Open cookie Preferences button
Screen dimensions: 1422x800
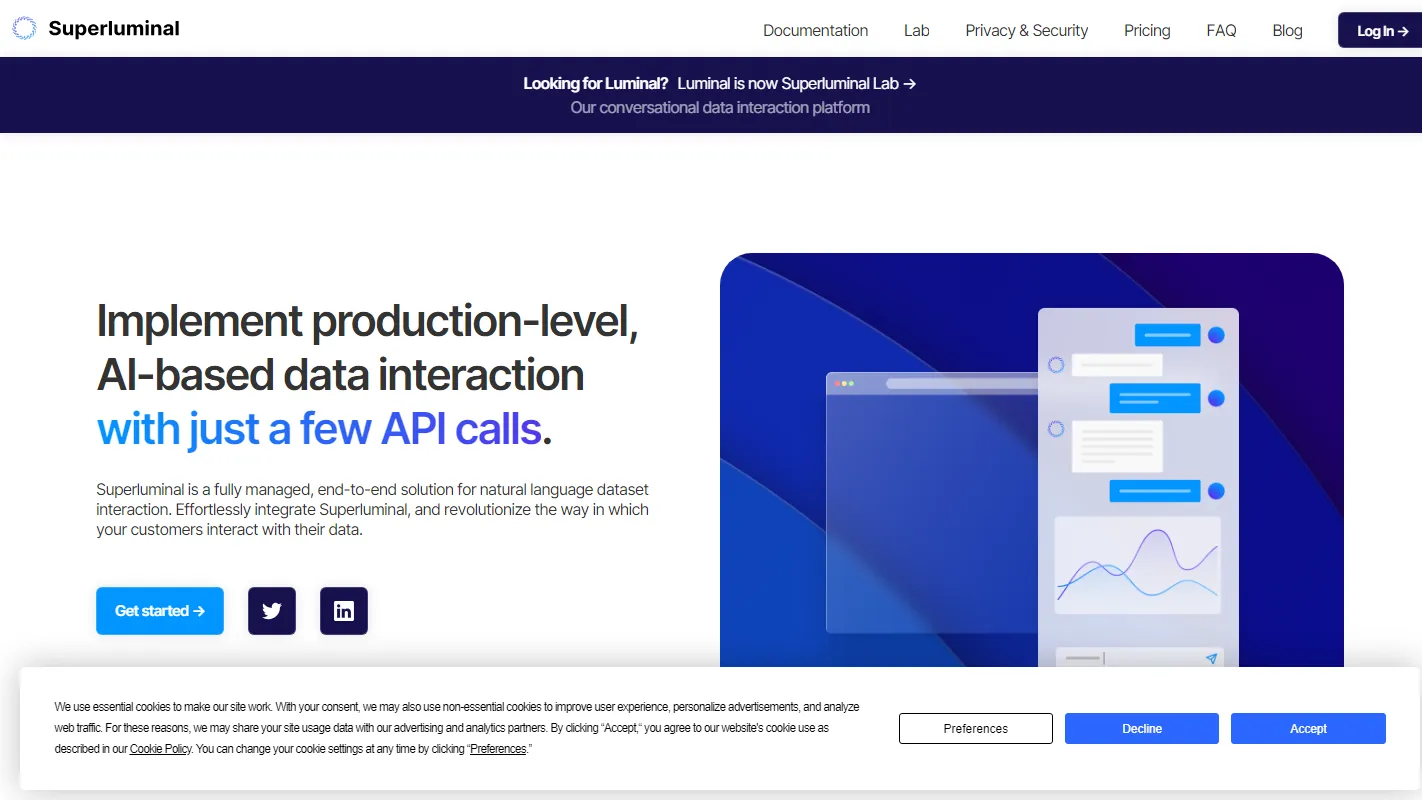(975, 728)
